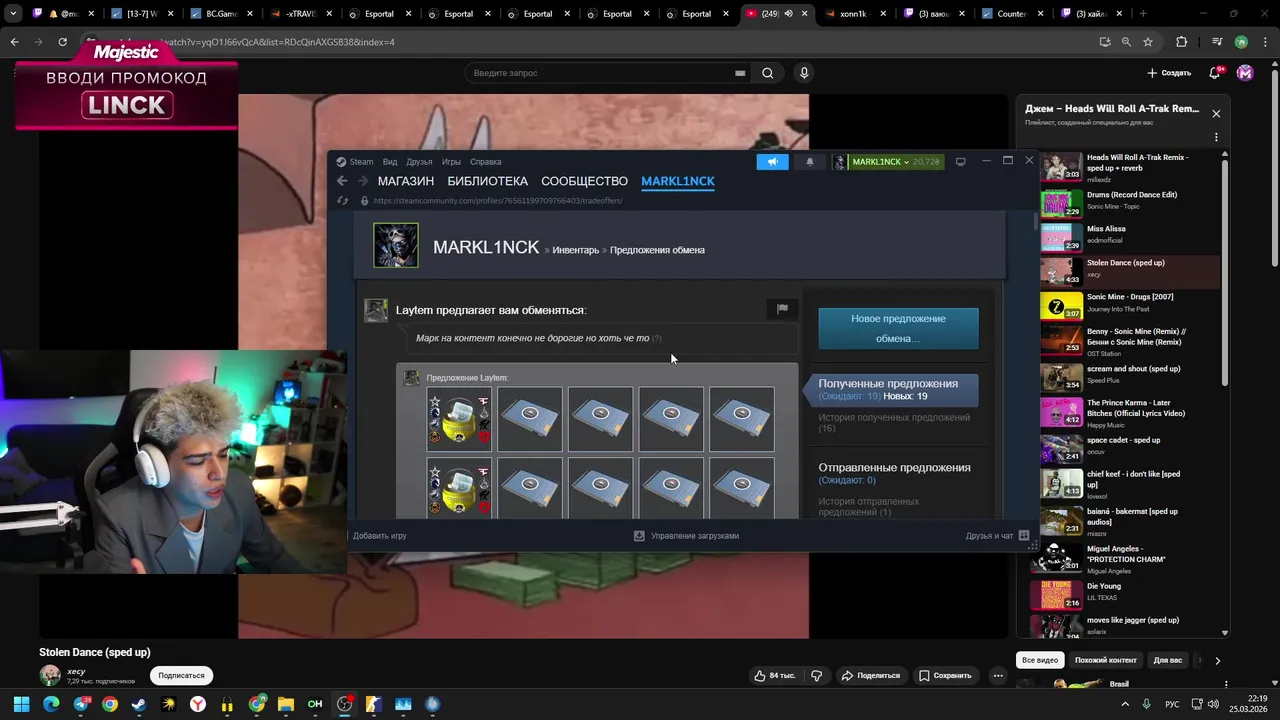Click the Создать button on YouTube
This screenshot has width=1280, height=720.
(1169, 73)
